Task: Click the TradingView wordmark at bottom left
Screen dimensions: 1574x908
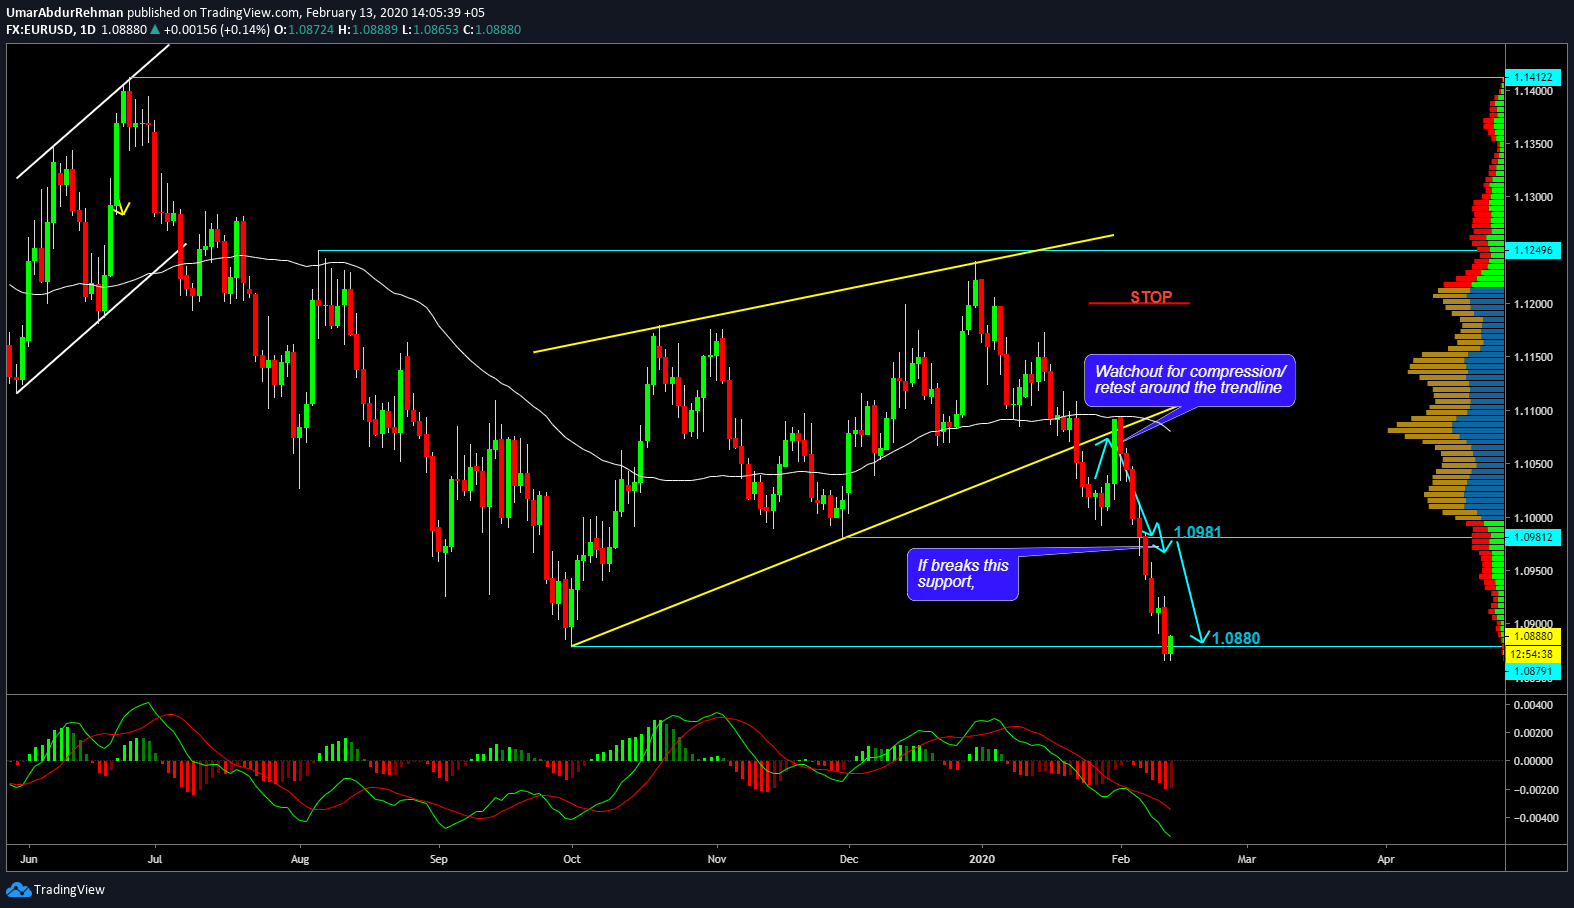Action: point(69,890)
